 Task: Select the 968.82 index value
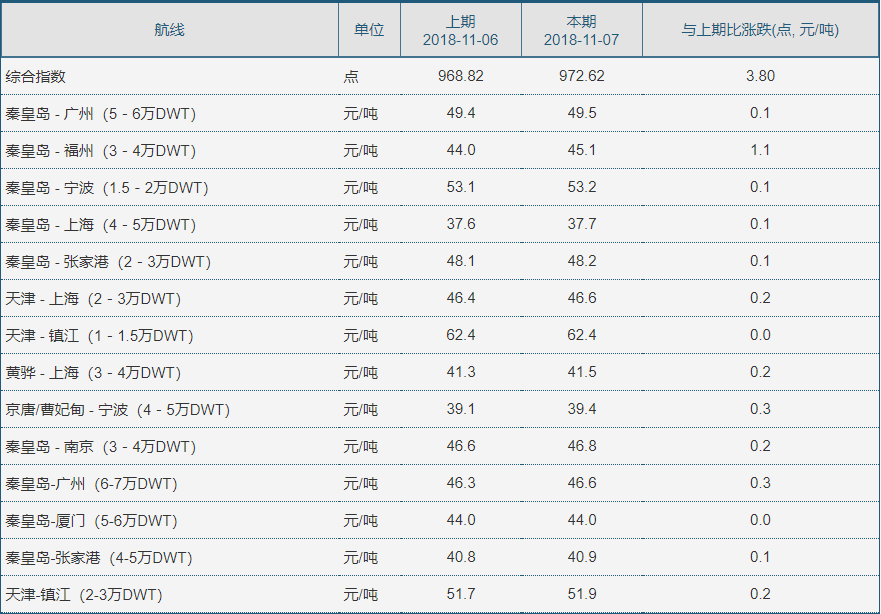tap(461, 76)
